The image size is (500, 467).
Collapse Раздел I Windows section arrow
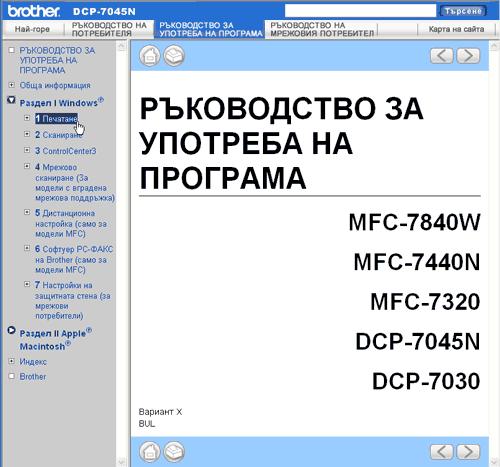11,100
